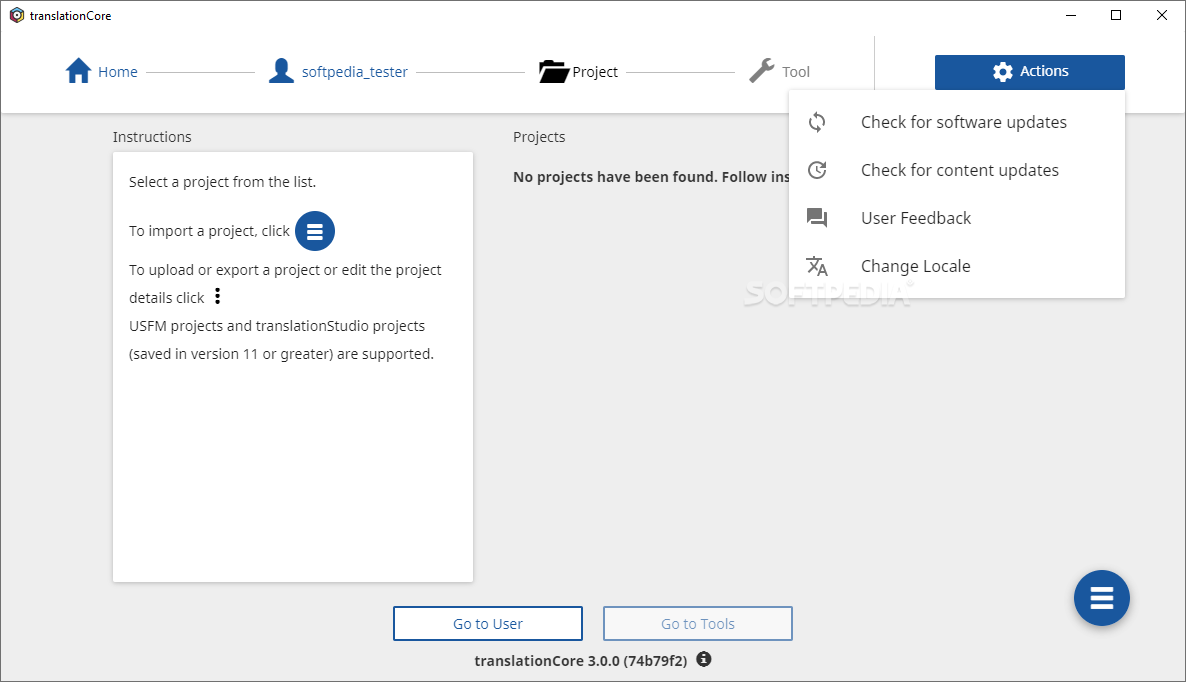This screenshot has width=1186, height=682.
Task: Click the Go to User button
Action: tap(488, 624)
